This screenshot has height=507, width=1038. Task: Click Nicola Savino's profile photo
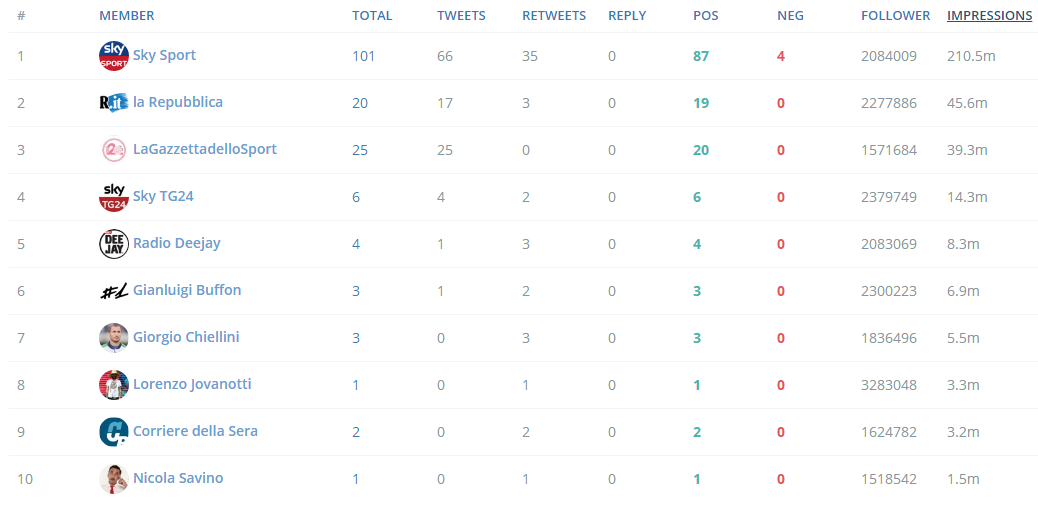coord(113,479)
